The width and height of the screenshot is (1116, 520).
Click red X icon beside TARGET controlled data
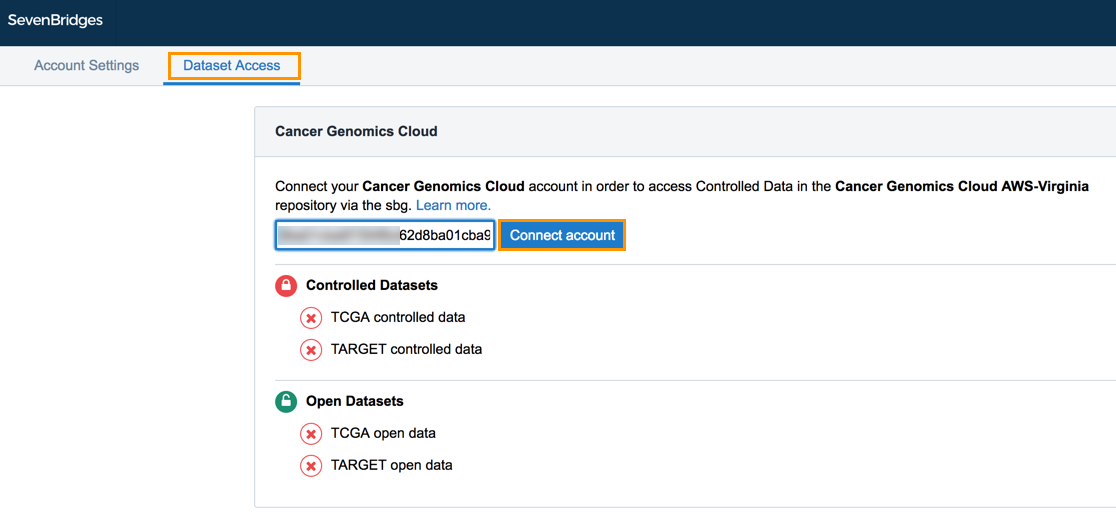point(311,350)
